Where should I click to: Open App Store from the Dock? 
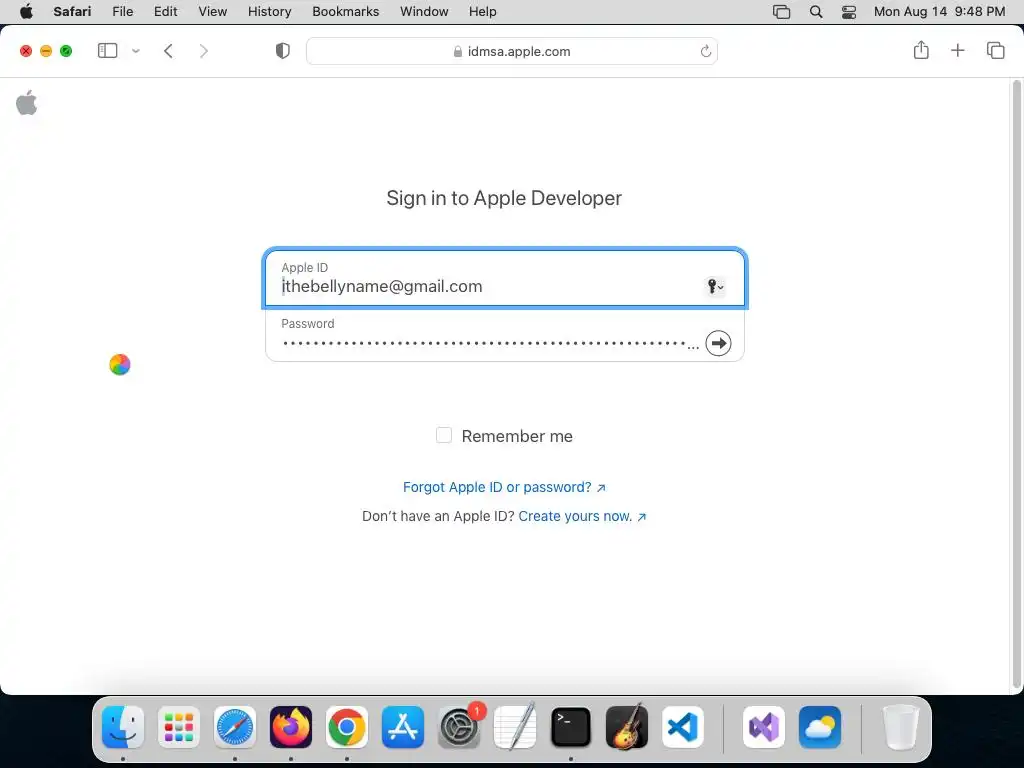tap(403, 727)
